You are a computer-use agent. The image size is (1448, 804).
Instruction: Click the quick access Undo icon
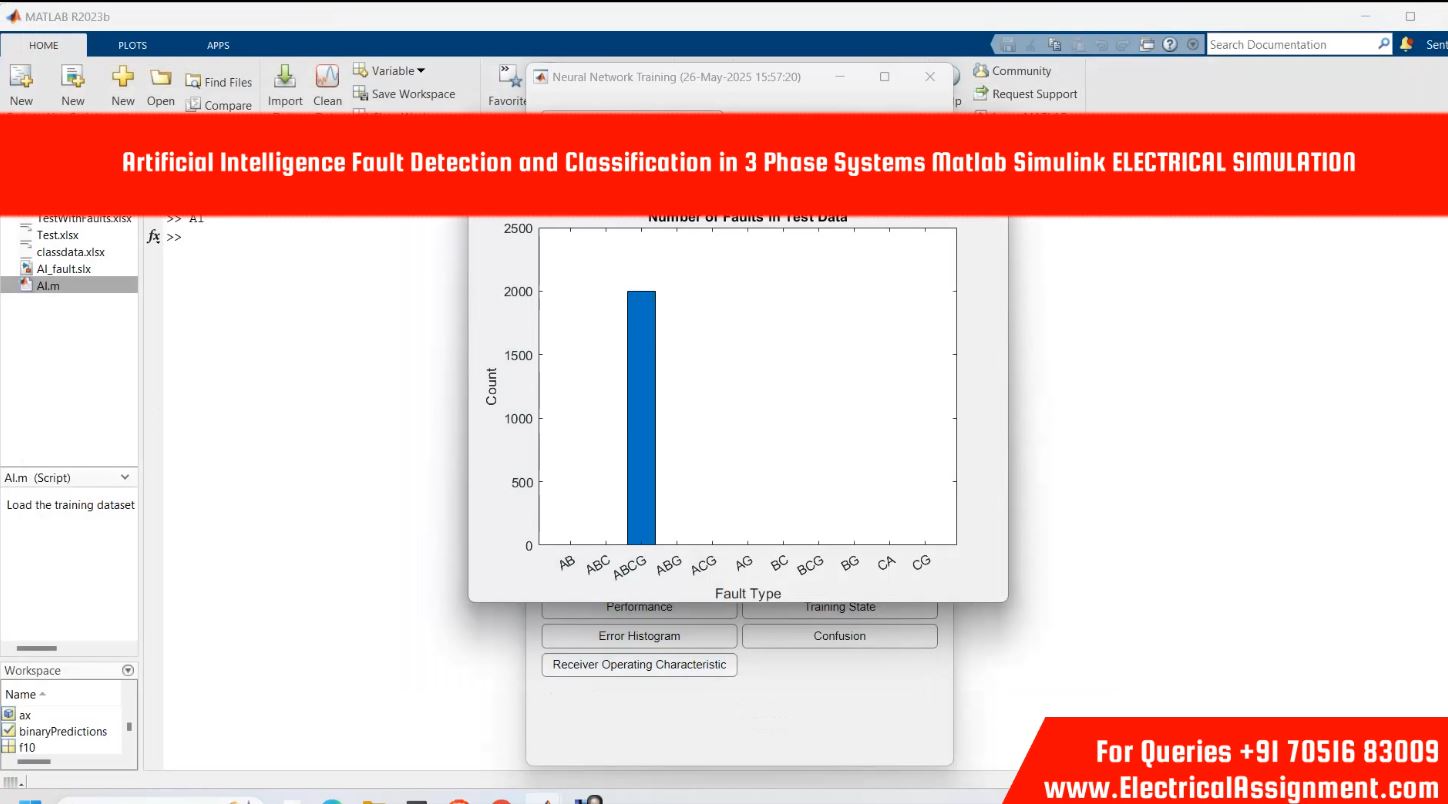[1100, 45]
